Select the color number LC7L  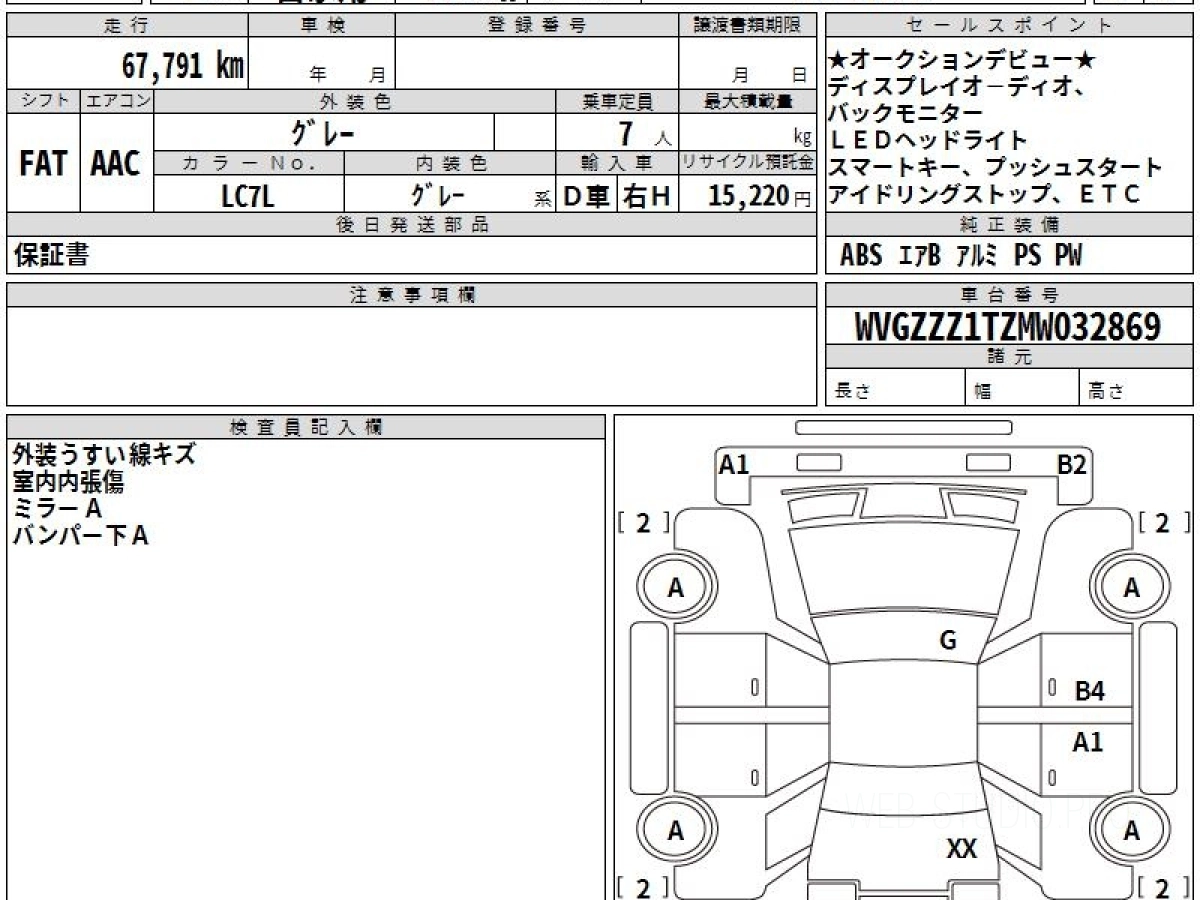(x=247, y=196)
